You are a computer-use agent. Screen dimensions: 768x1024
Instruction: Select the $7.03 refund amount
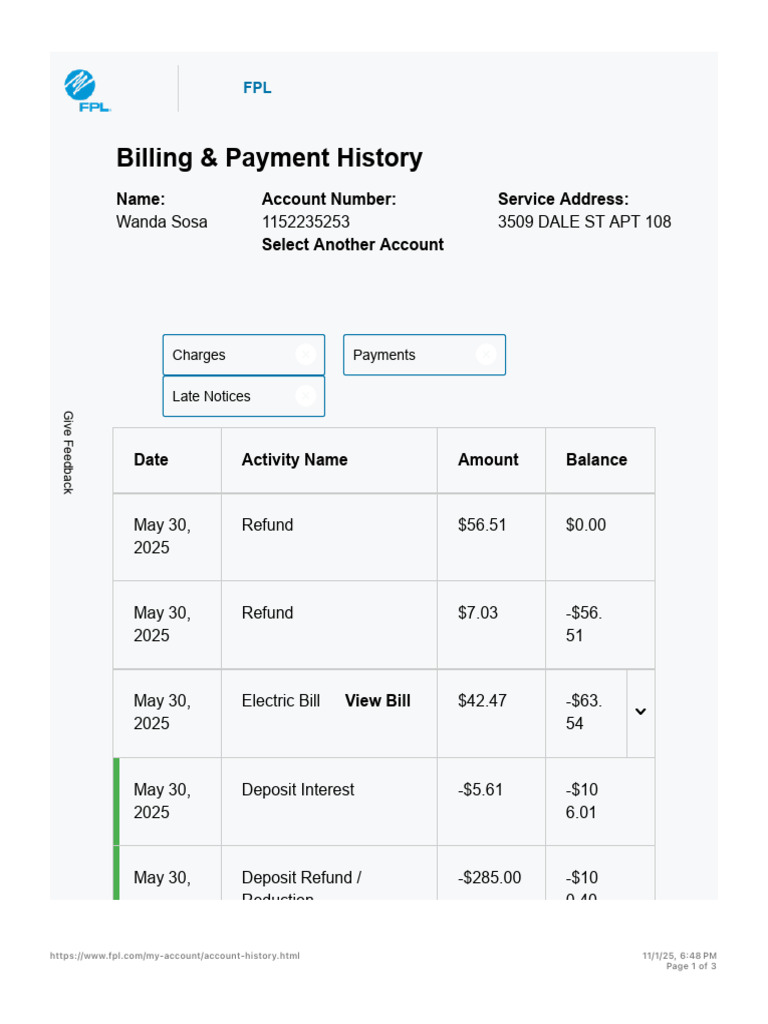pyautogui.click(x=477, y=613)
